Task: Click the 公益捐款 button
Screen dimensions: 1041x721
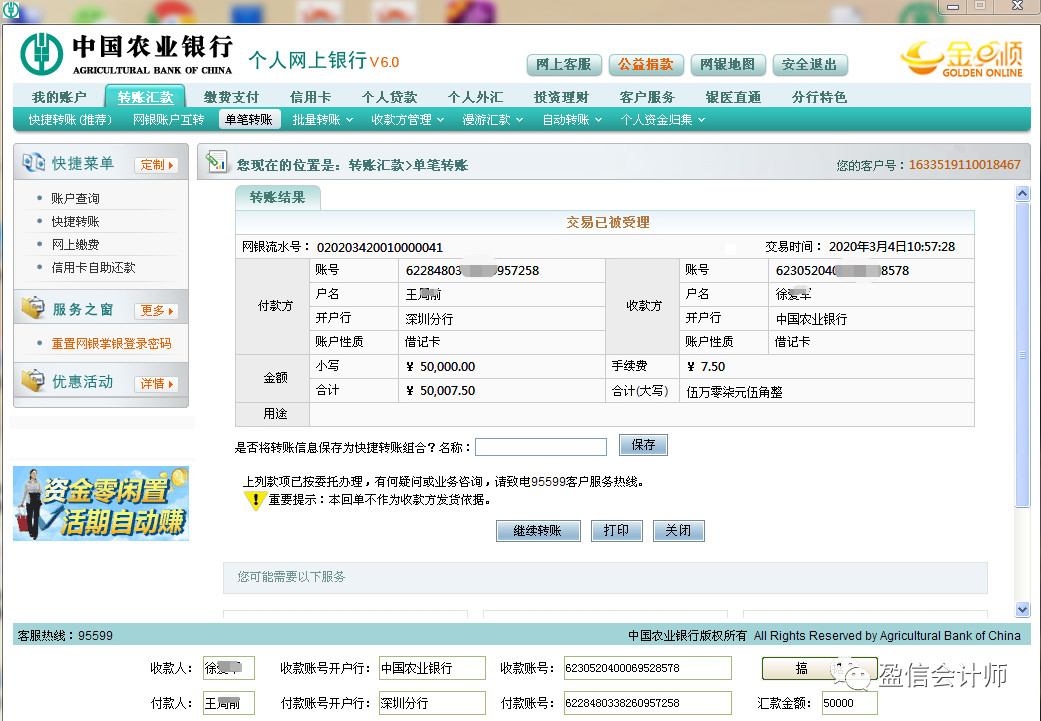Action: pos(646,64)
